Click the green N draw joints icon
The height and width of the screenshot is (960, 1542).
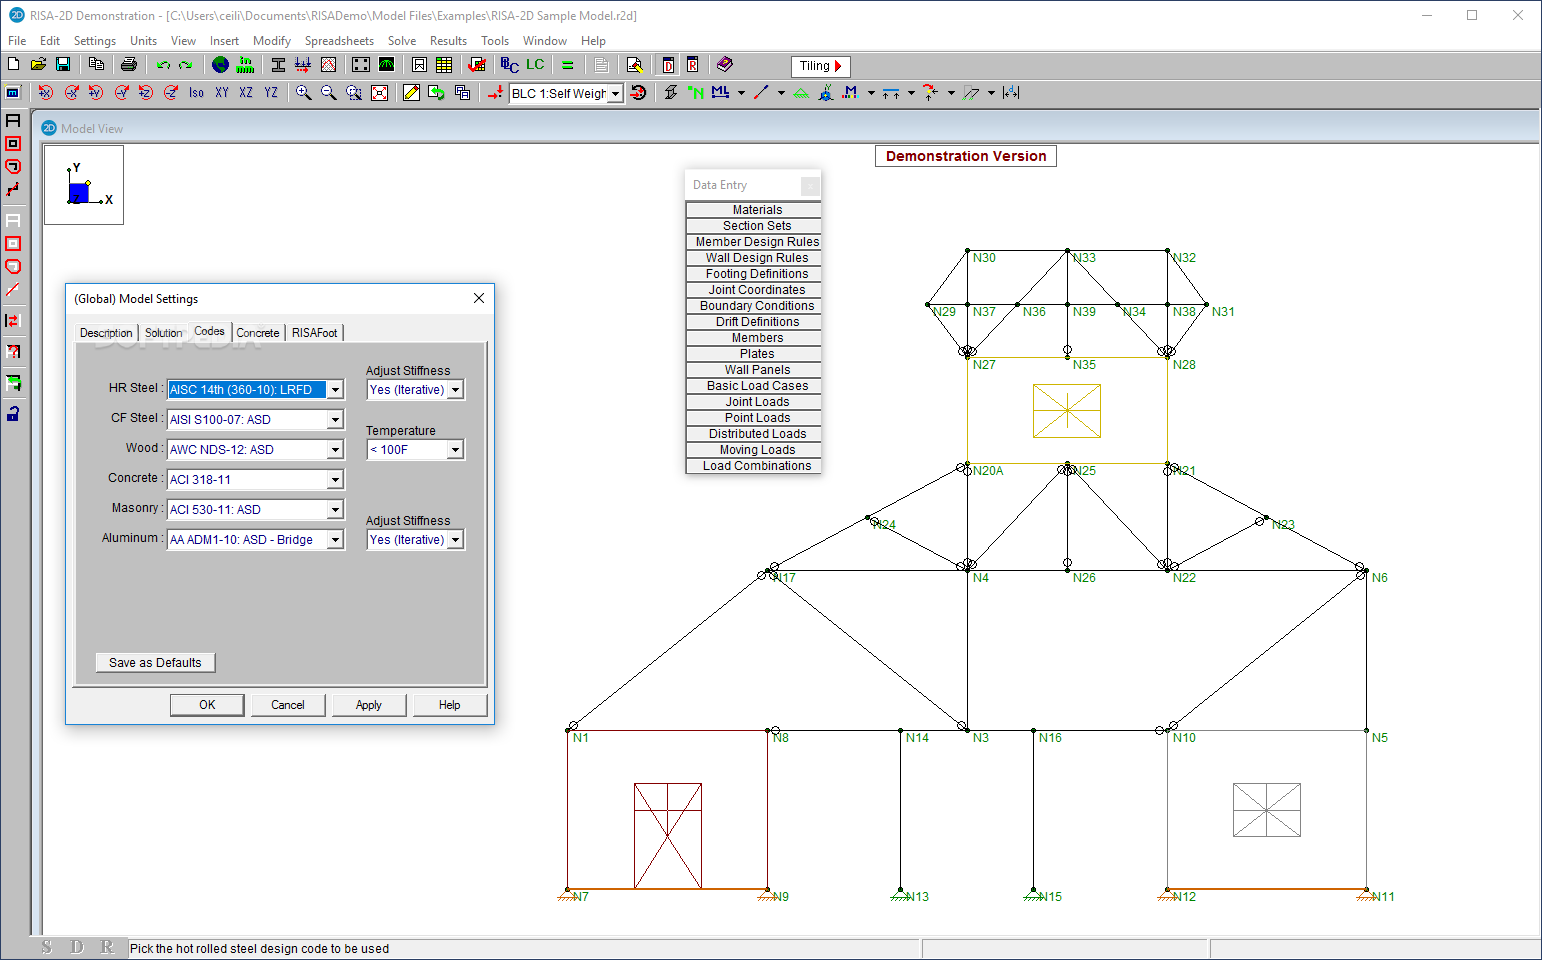click(x=696, y=93)
